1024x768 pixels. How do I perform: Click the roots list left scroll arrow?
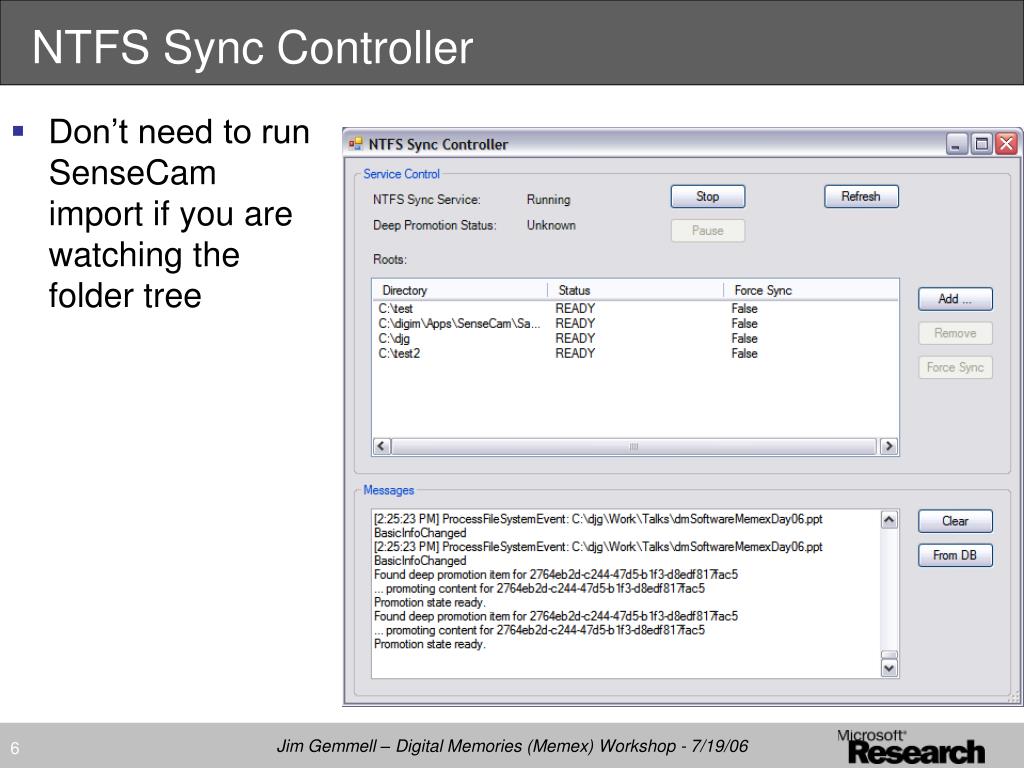point(382,446)
